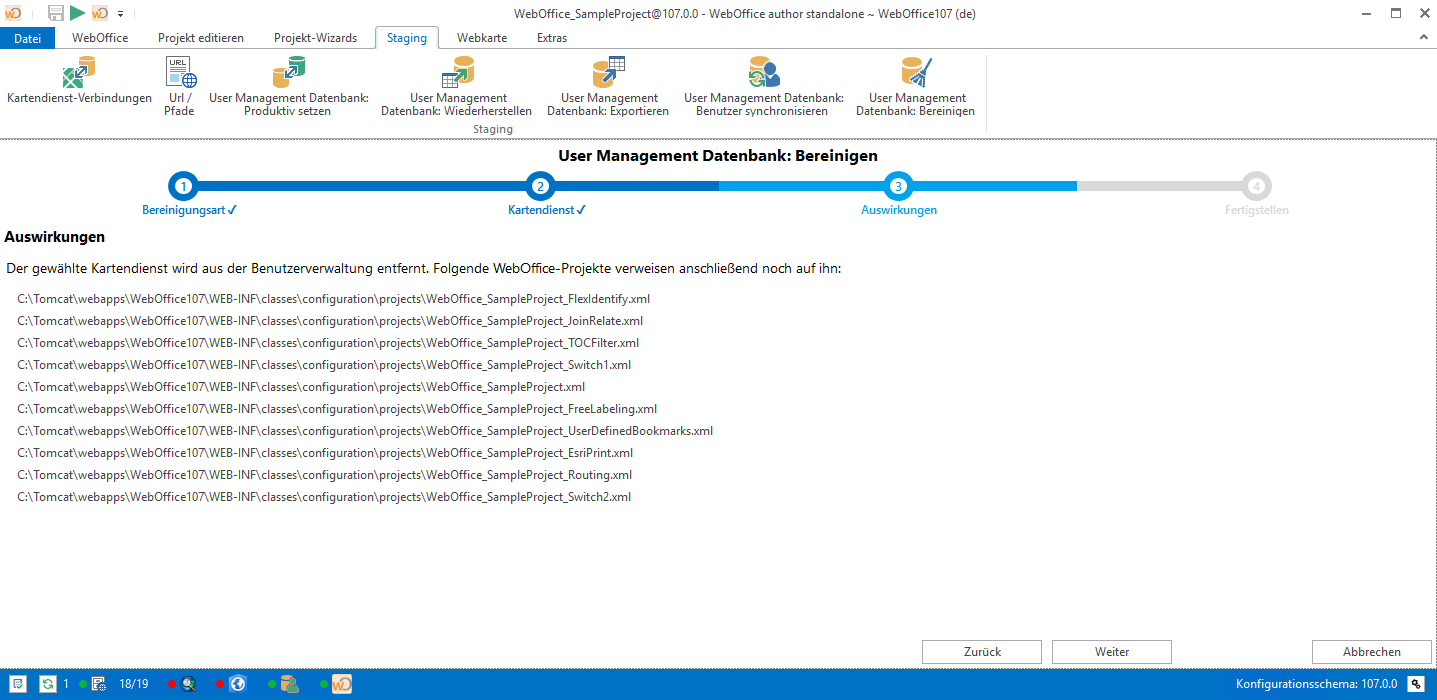
Task: Switch to the Webkarte tab
Action: pyautogui.click(x=481, y=38)
